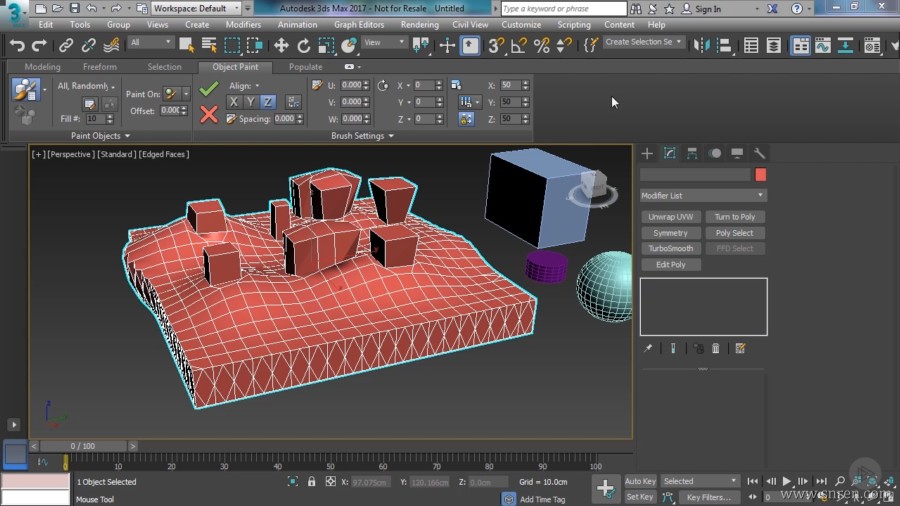
Task: Open the Rendering menu
Action: click(419, 24)
